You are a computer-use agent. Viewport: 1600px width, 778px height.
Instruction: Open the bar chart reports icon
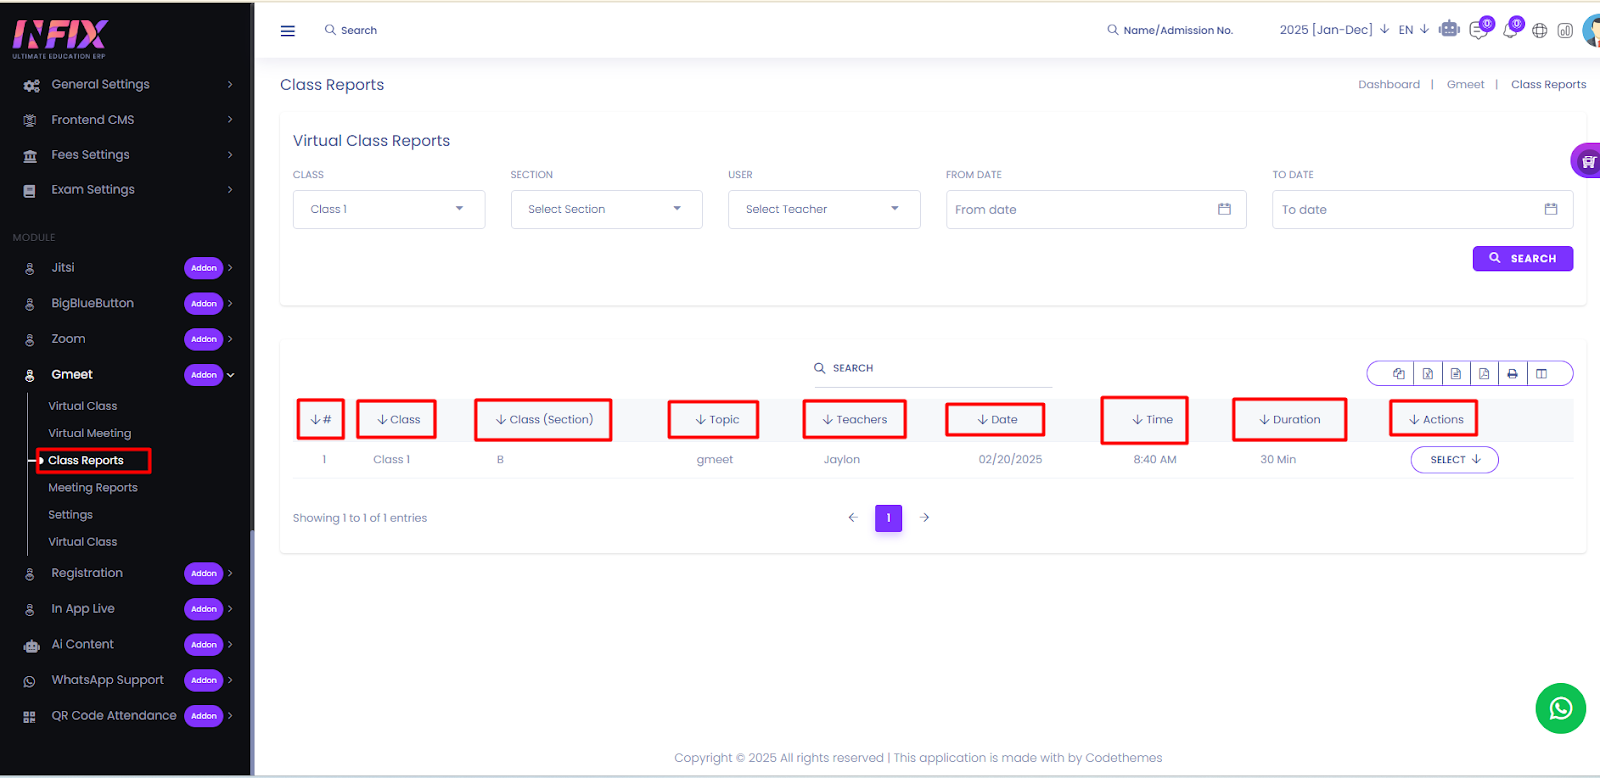point(1565,31)
